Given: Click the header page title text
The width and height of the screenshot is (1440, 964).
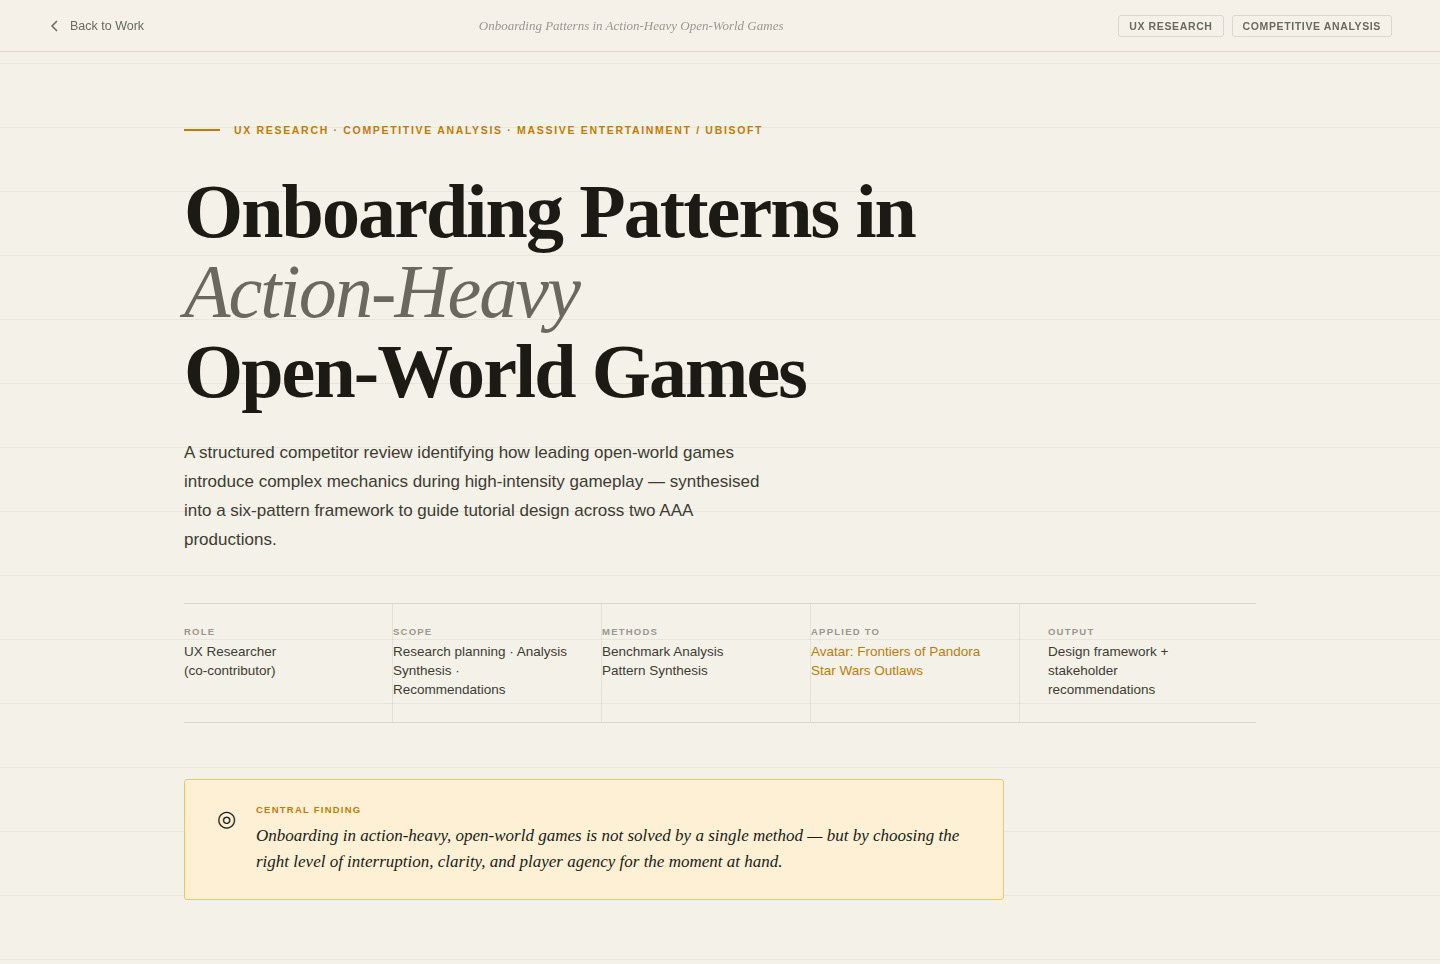Looking at the screenshot, I should pos(631,26).
